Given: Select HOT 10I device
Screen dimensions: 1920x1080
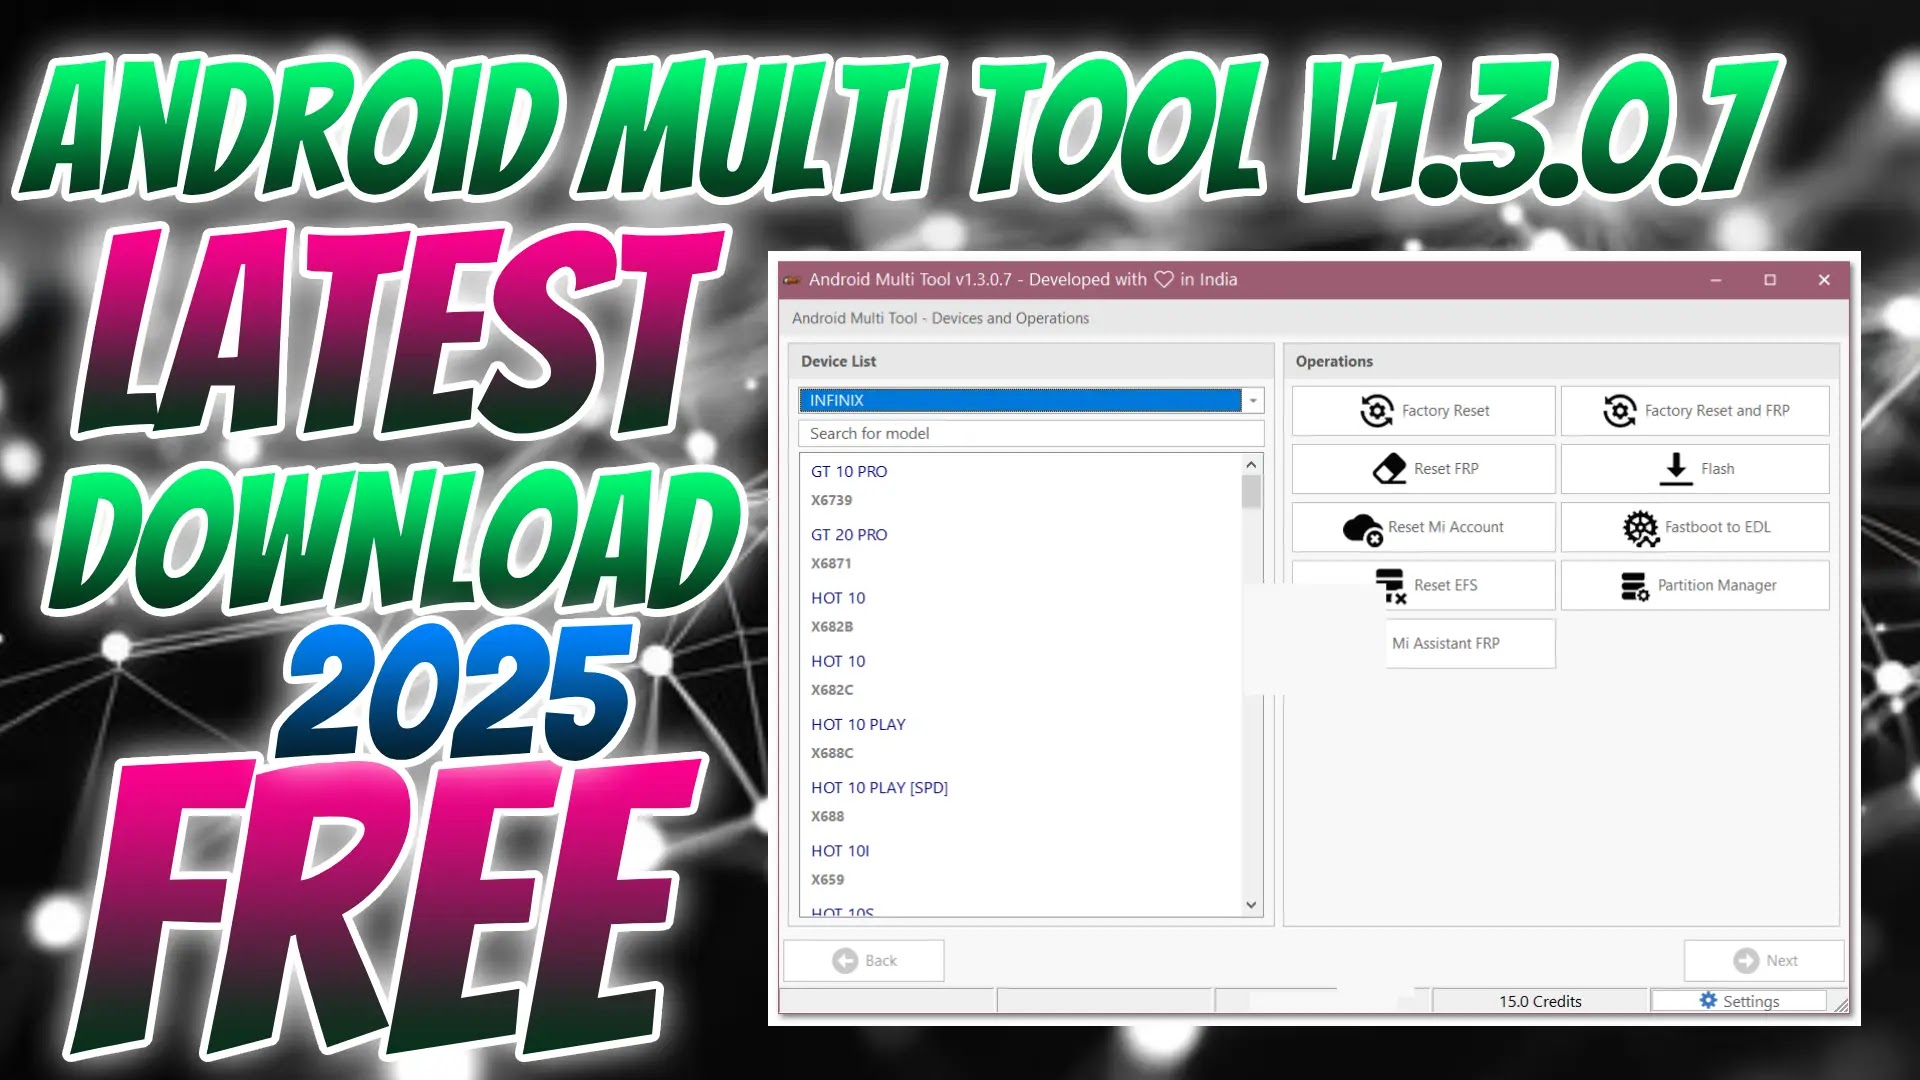Looking at the screenshot, I should [x=840, y=851].
